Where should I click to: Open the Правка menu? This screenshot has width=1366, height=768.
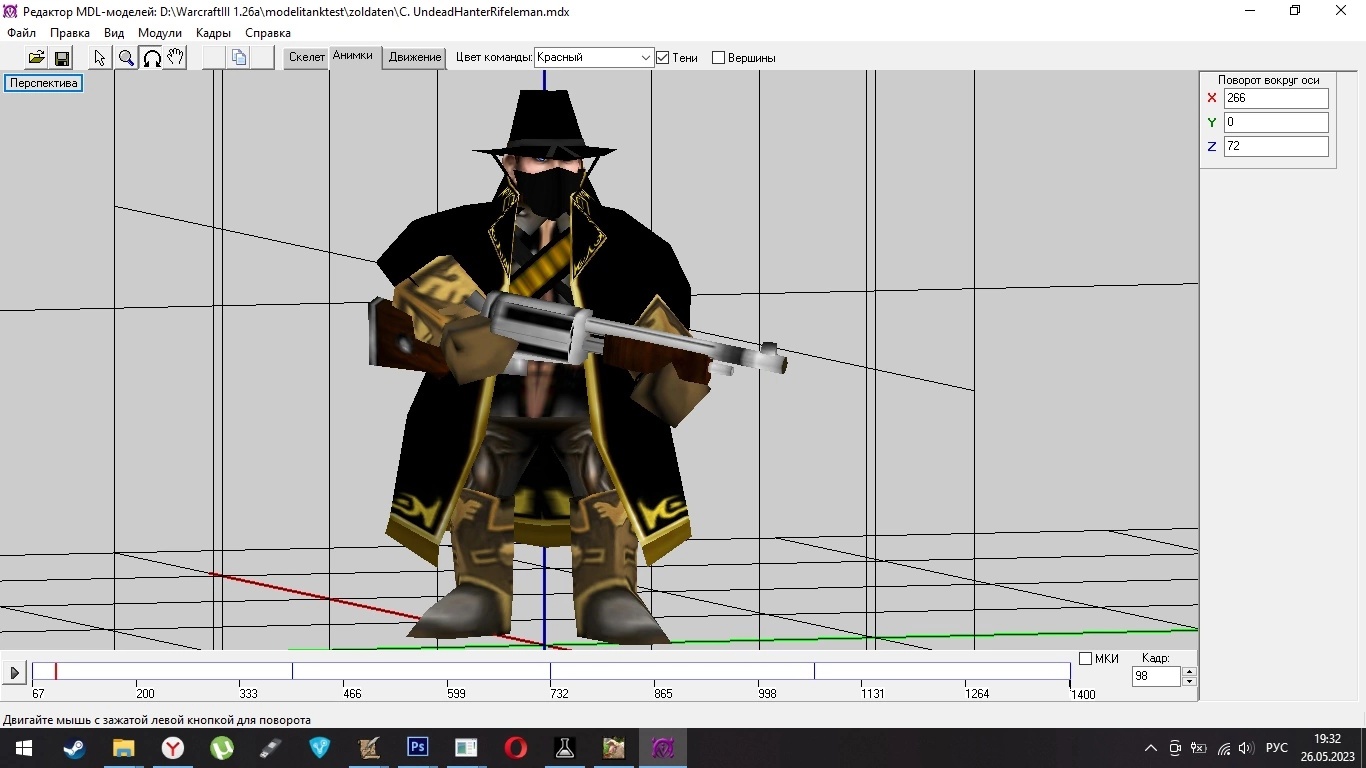pyautogui.click(x=70, y=33)
